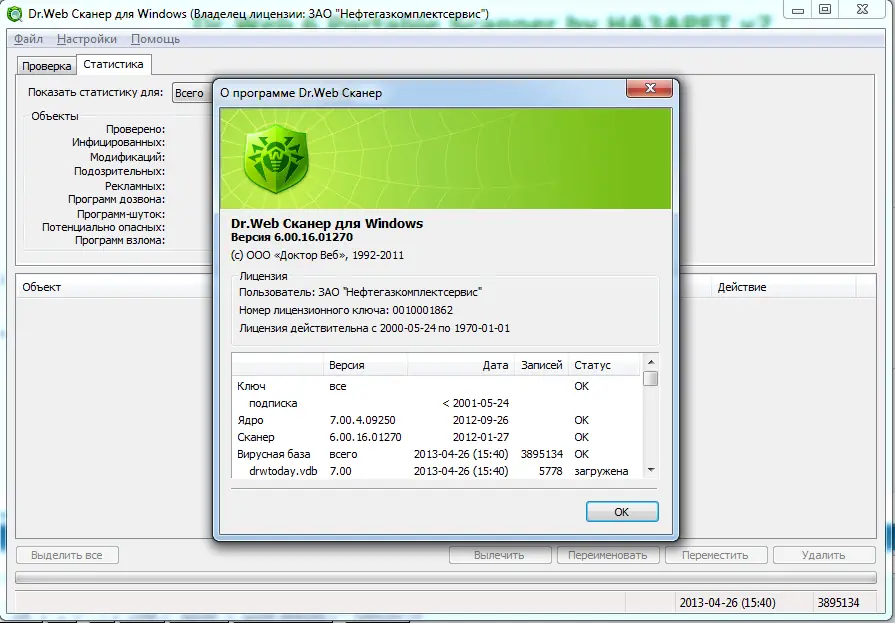Click the Переместить button

(715, 555)
